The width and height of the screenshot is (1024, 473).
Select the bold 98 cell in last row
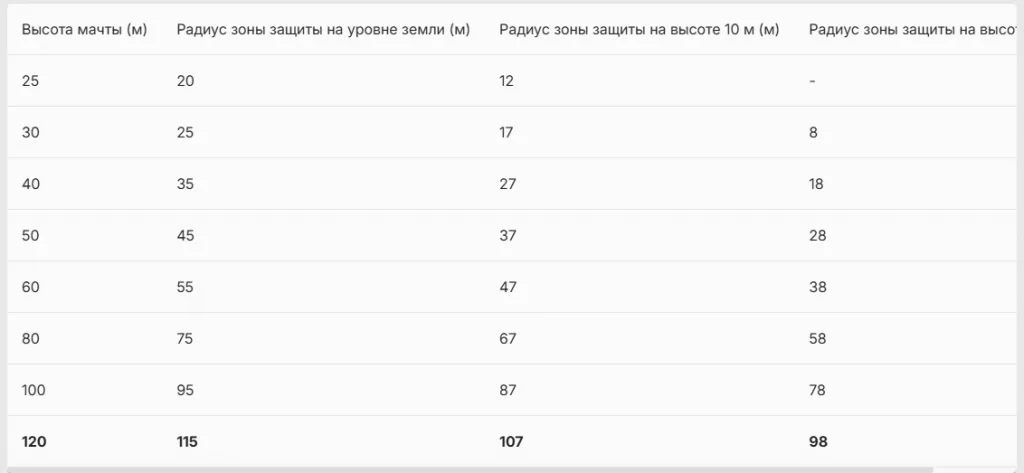(818, 441)
